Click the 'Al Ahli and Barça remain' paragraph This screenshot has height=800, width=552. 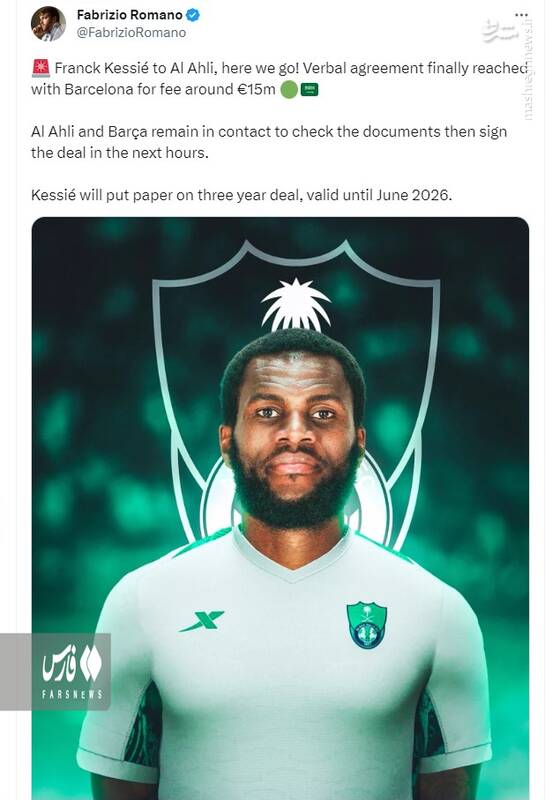pos(269,142)
